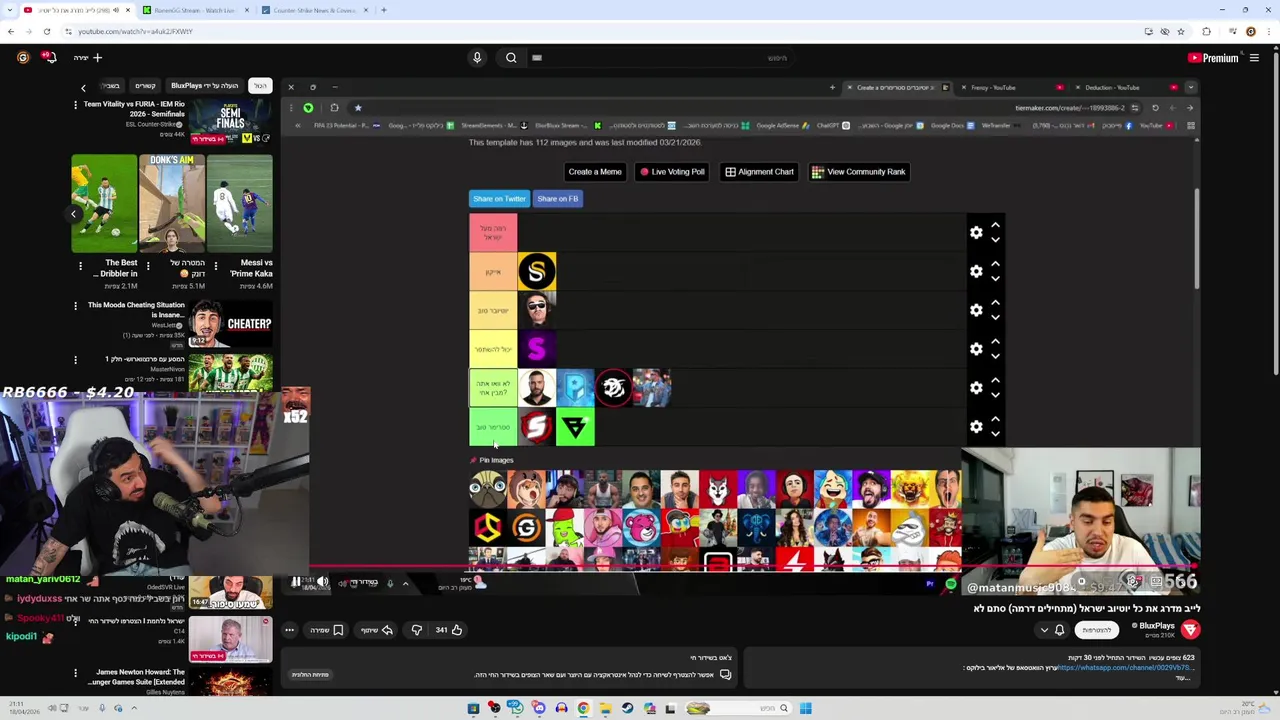Click the red top tier label
This screenshot has width=1280, height=720.
493,233
